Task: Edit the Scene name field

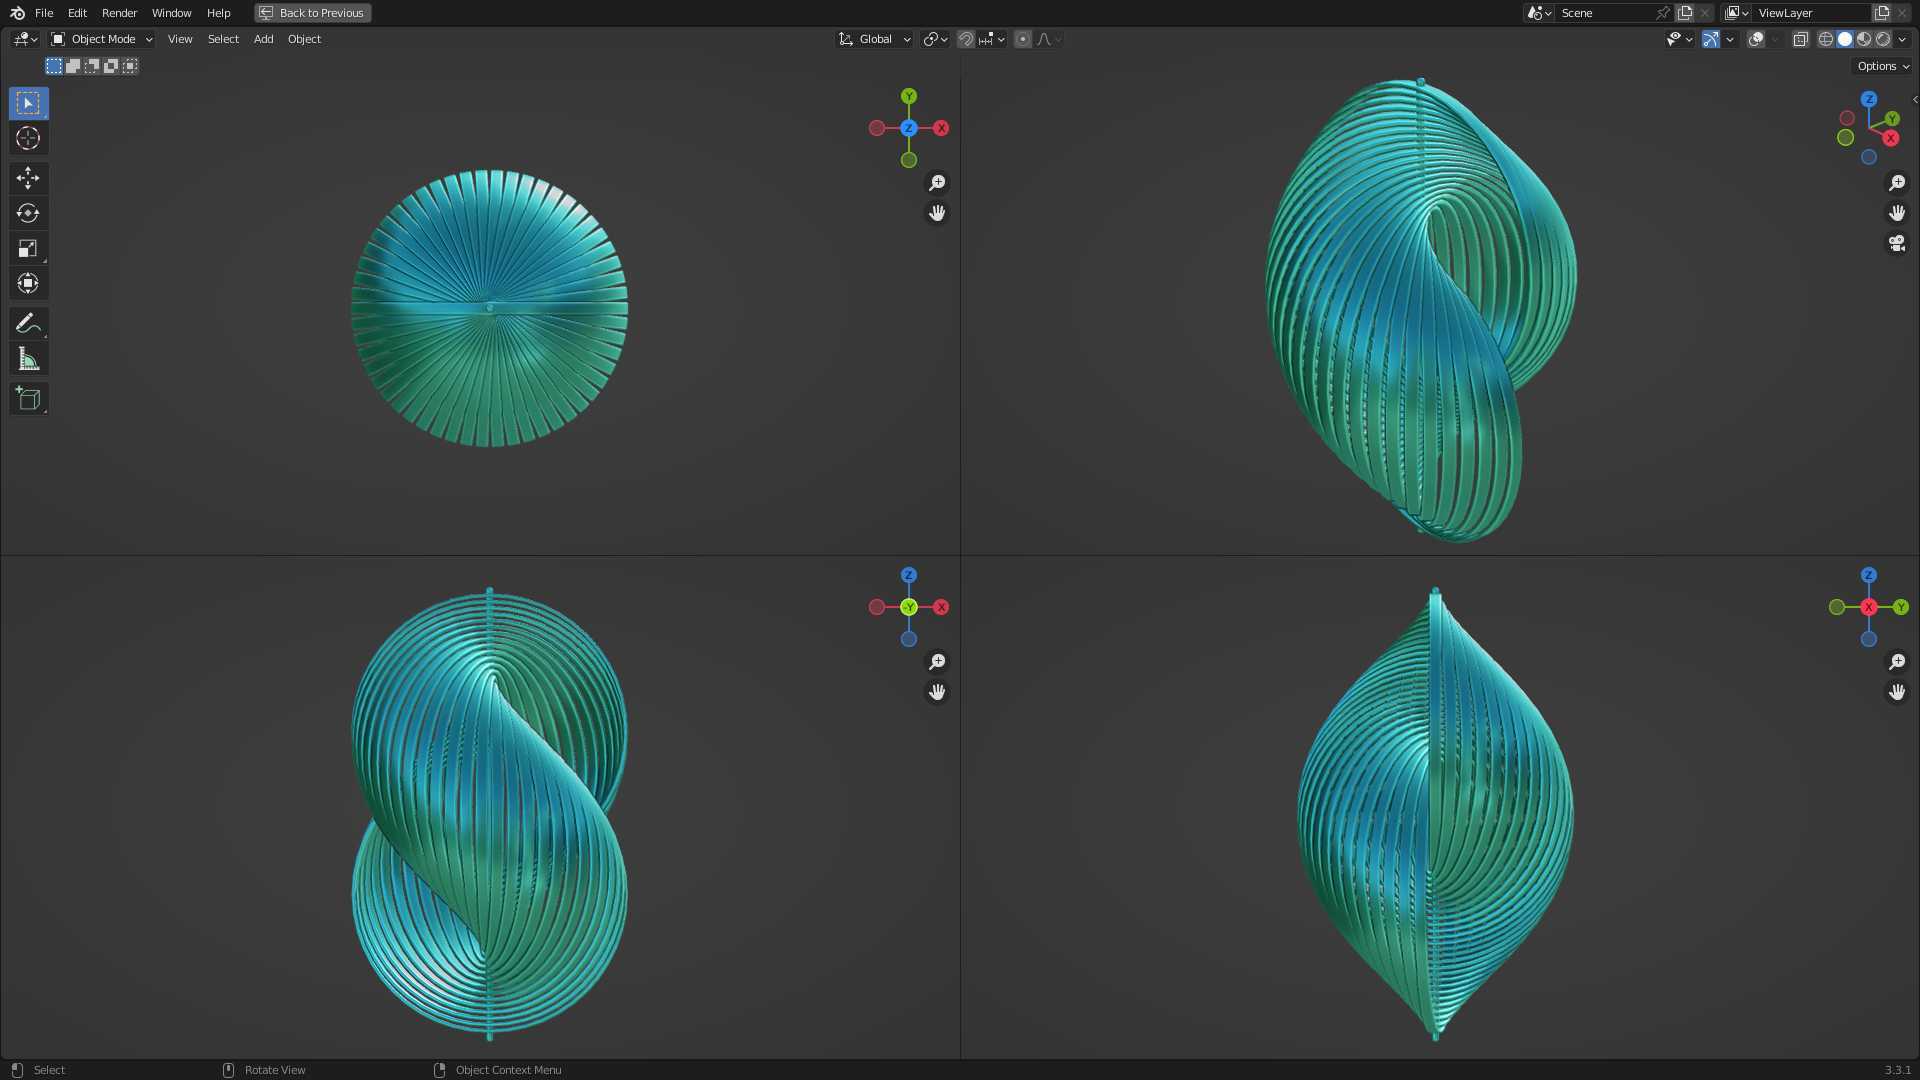Action: point(1605,13)
